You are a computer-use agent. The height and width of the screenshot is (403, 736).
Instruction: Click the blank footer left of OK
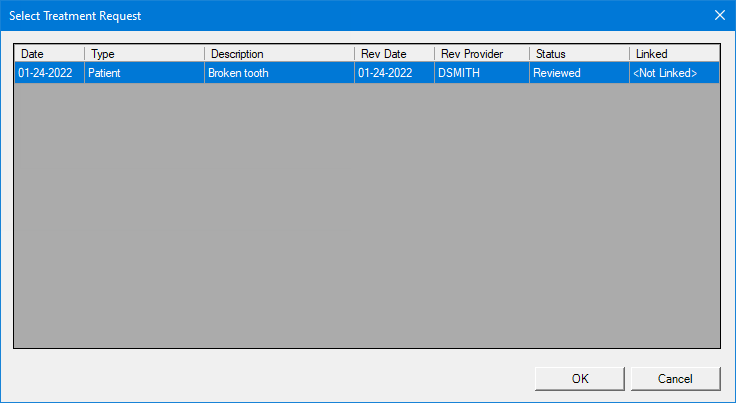tap(270, 379)
